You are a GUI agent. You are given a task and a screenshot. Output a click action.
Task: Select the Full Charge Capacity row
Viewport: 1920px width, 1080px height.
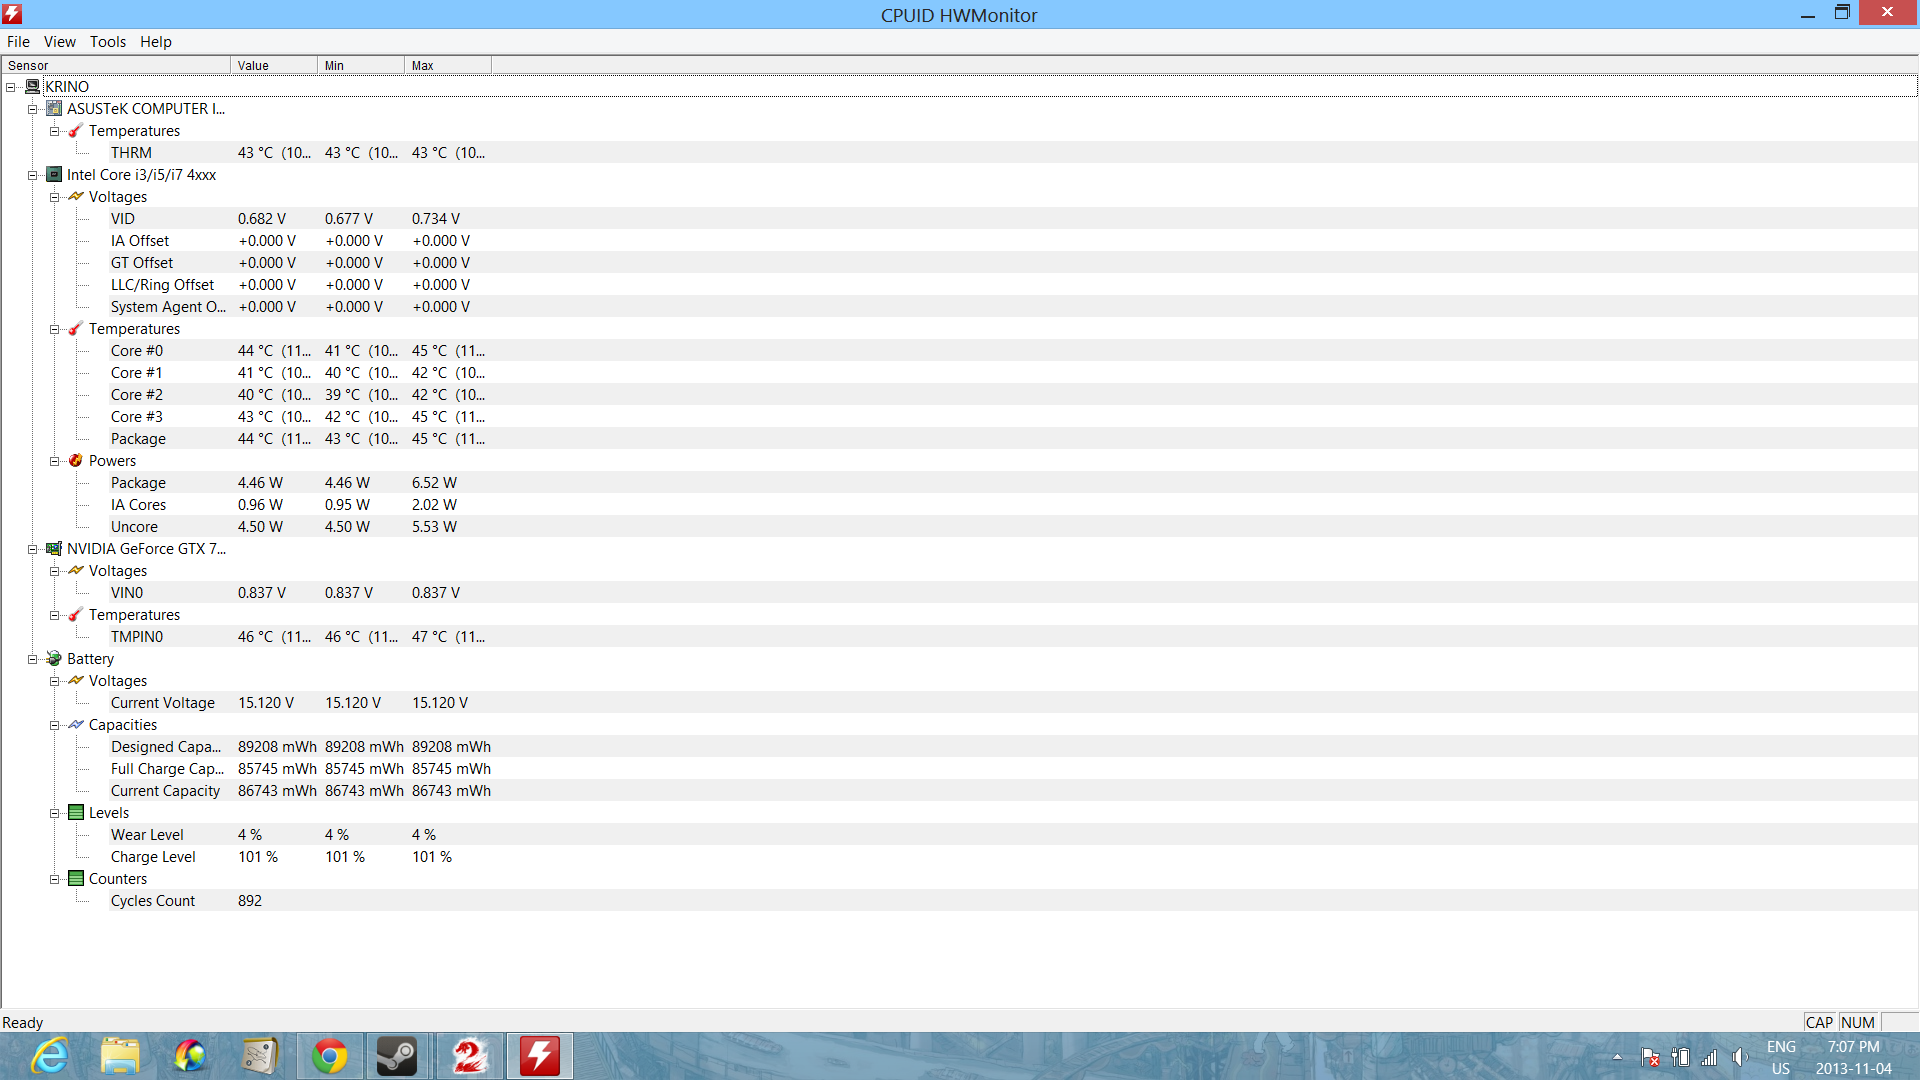1013,769
